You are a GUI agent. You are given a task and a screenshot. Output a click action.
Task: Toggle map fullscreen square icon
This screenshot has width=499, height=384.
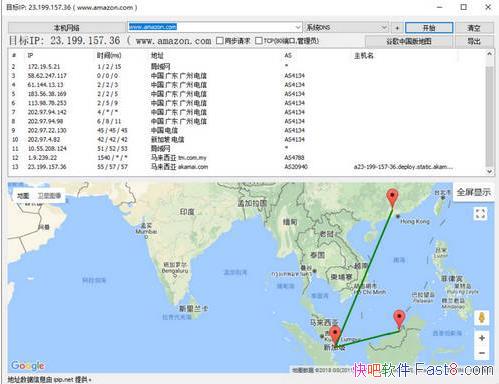pos(480,214)
